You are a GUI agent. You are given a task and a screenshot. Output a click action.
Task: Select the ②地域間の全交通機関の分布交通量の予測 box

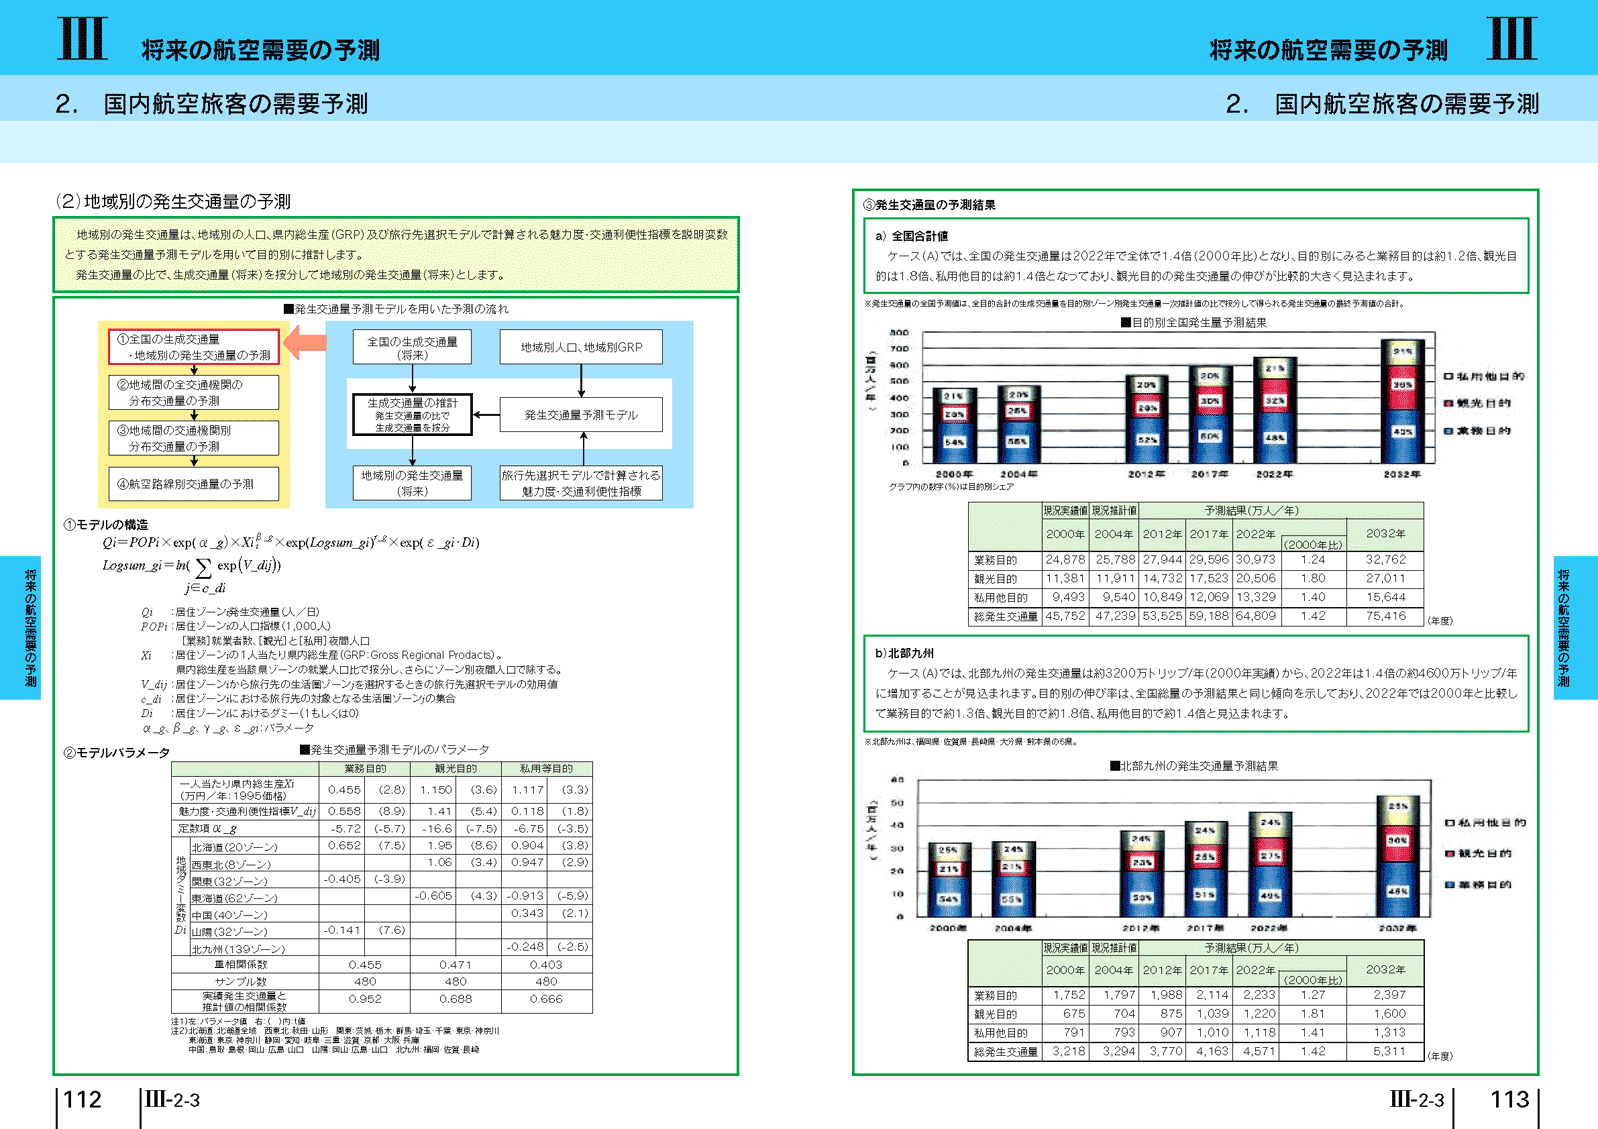pos(193,392)
